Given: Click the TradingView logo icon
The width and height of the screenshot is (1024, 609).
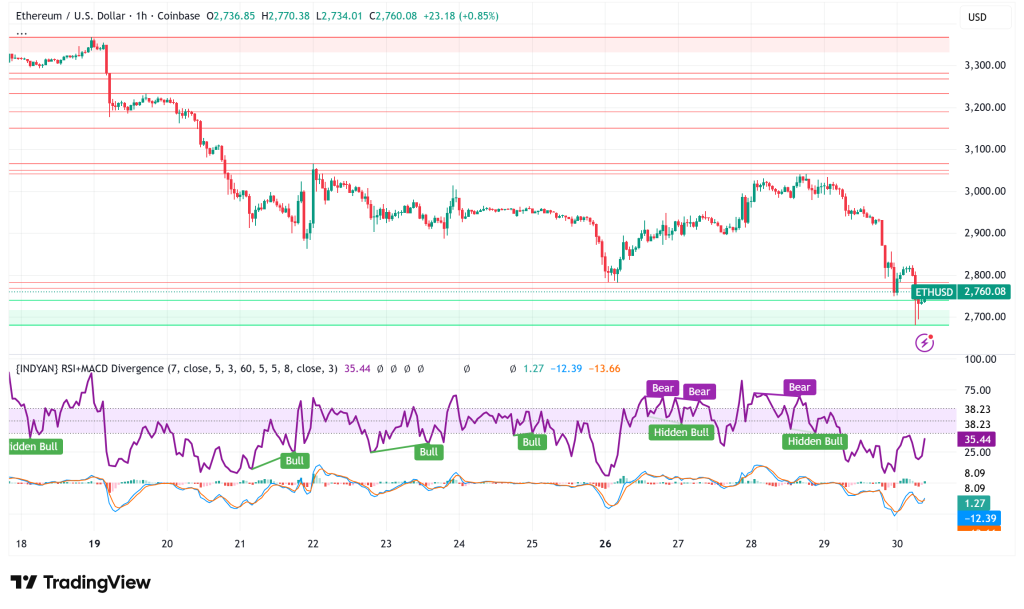Looking at the screenshot, I should coord(24,583).
